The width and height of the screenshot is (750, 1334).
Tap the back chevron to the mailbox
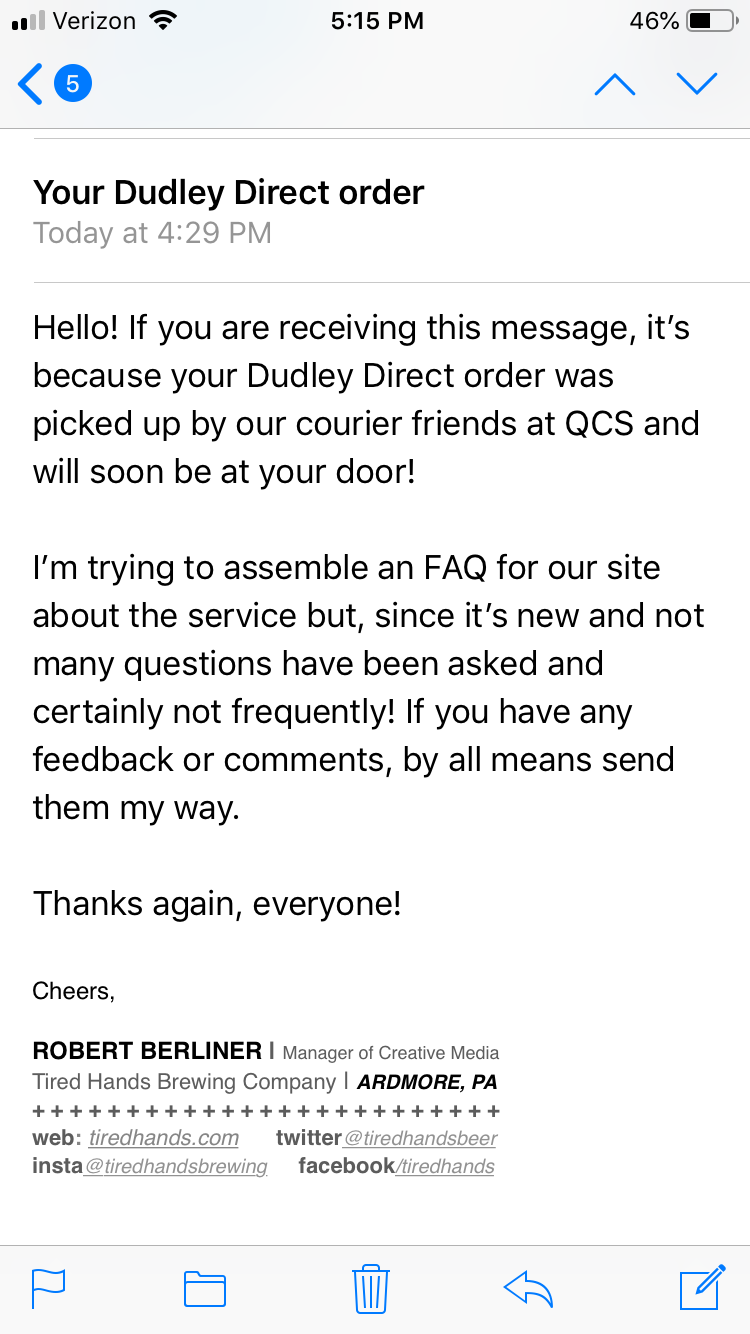point(30,84)
